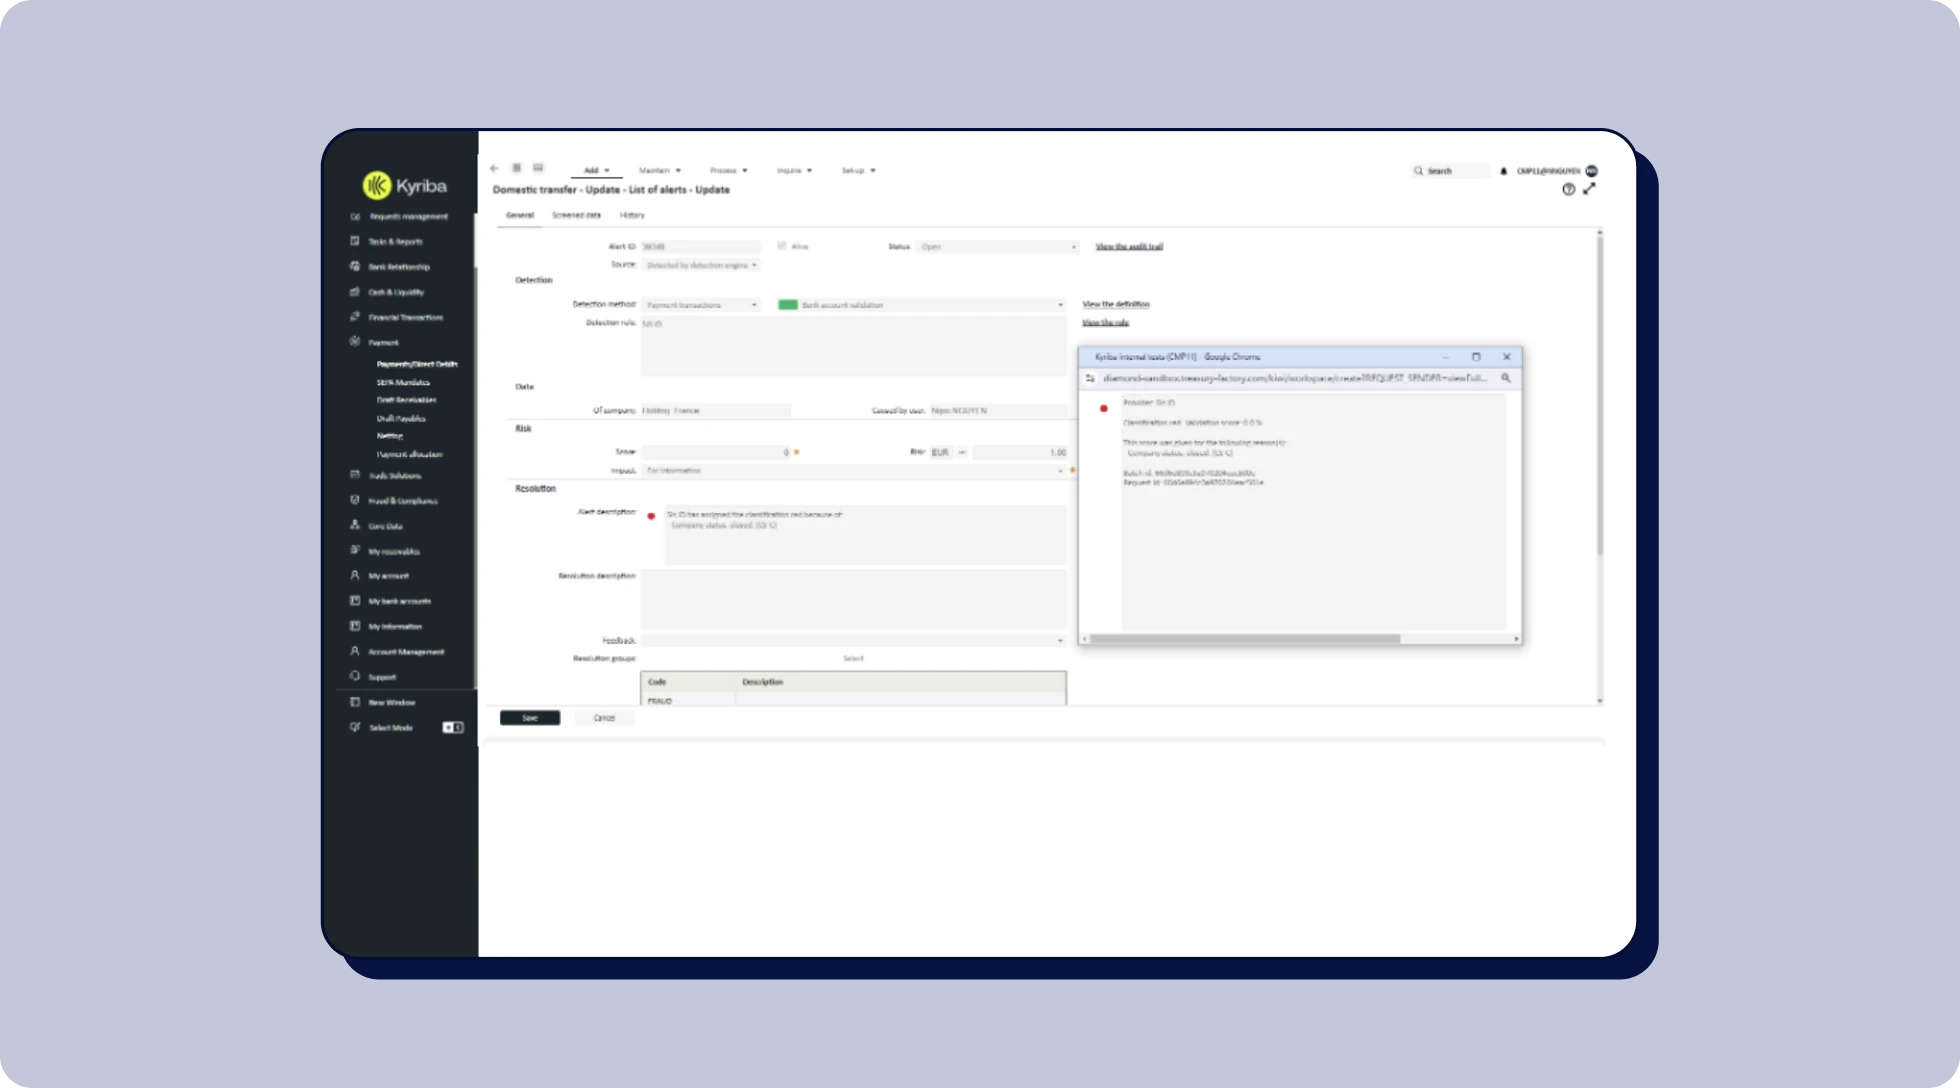Expand the Detection method dropdown

[x=701, y=305]
